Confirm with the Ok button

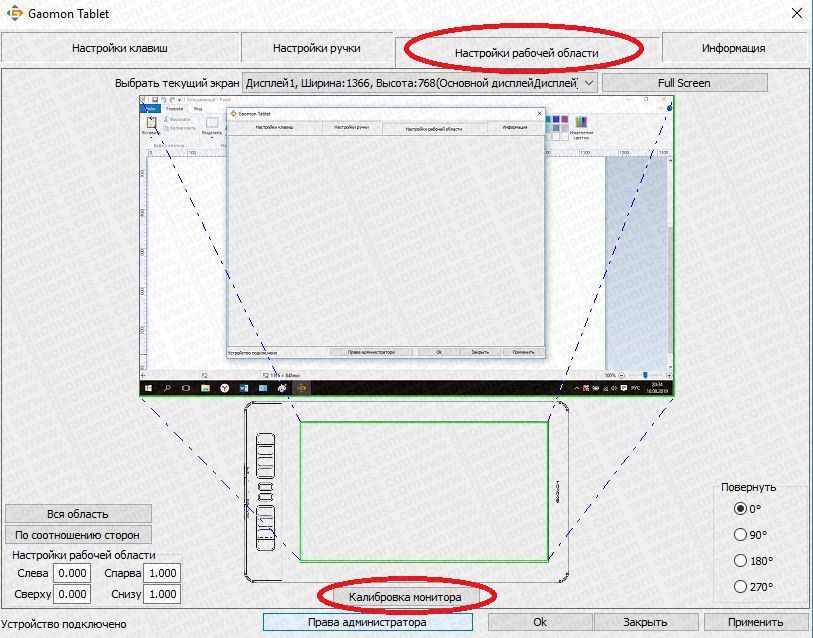(540, 622)
